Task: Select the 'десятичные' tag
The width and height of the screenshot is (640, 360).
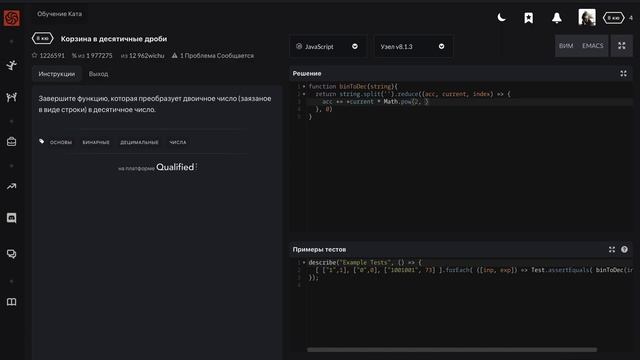Action: [x=139, y=142]
